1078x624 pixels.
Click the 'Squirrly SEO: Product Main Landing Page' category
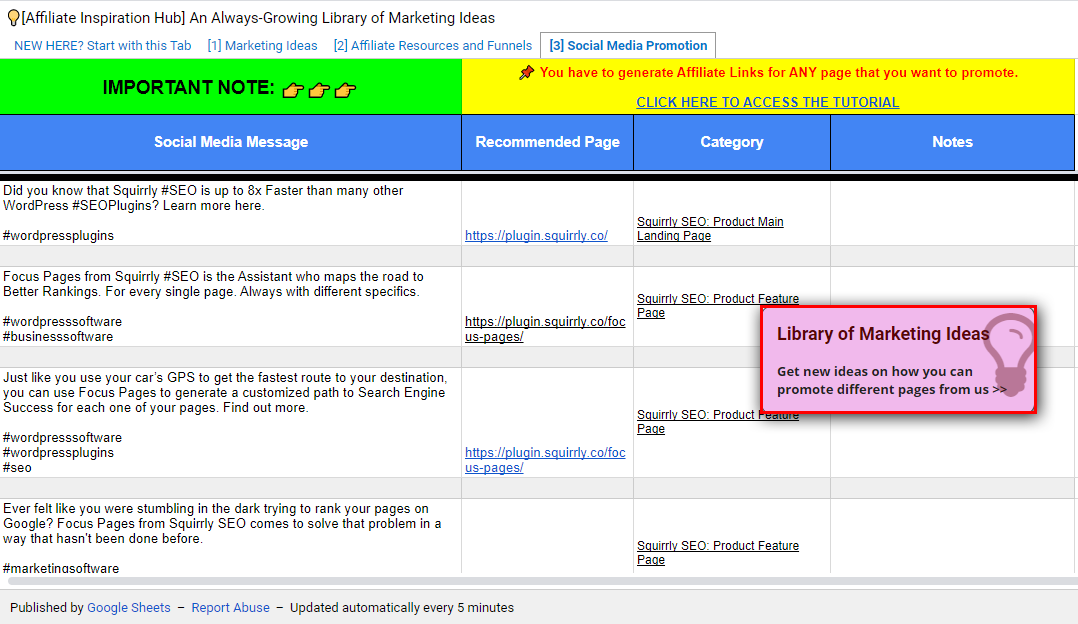click(x=710, y=229)
